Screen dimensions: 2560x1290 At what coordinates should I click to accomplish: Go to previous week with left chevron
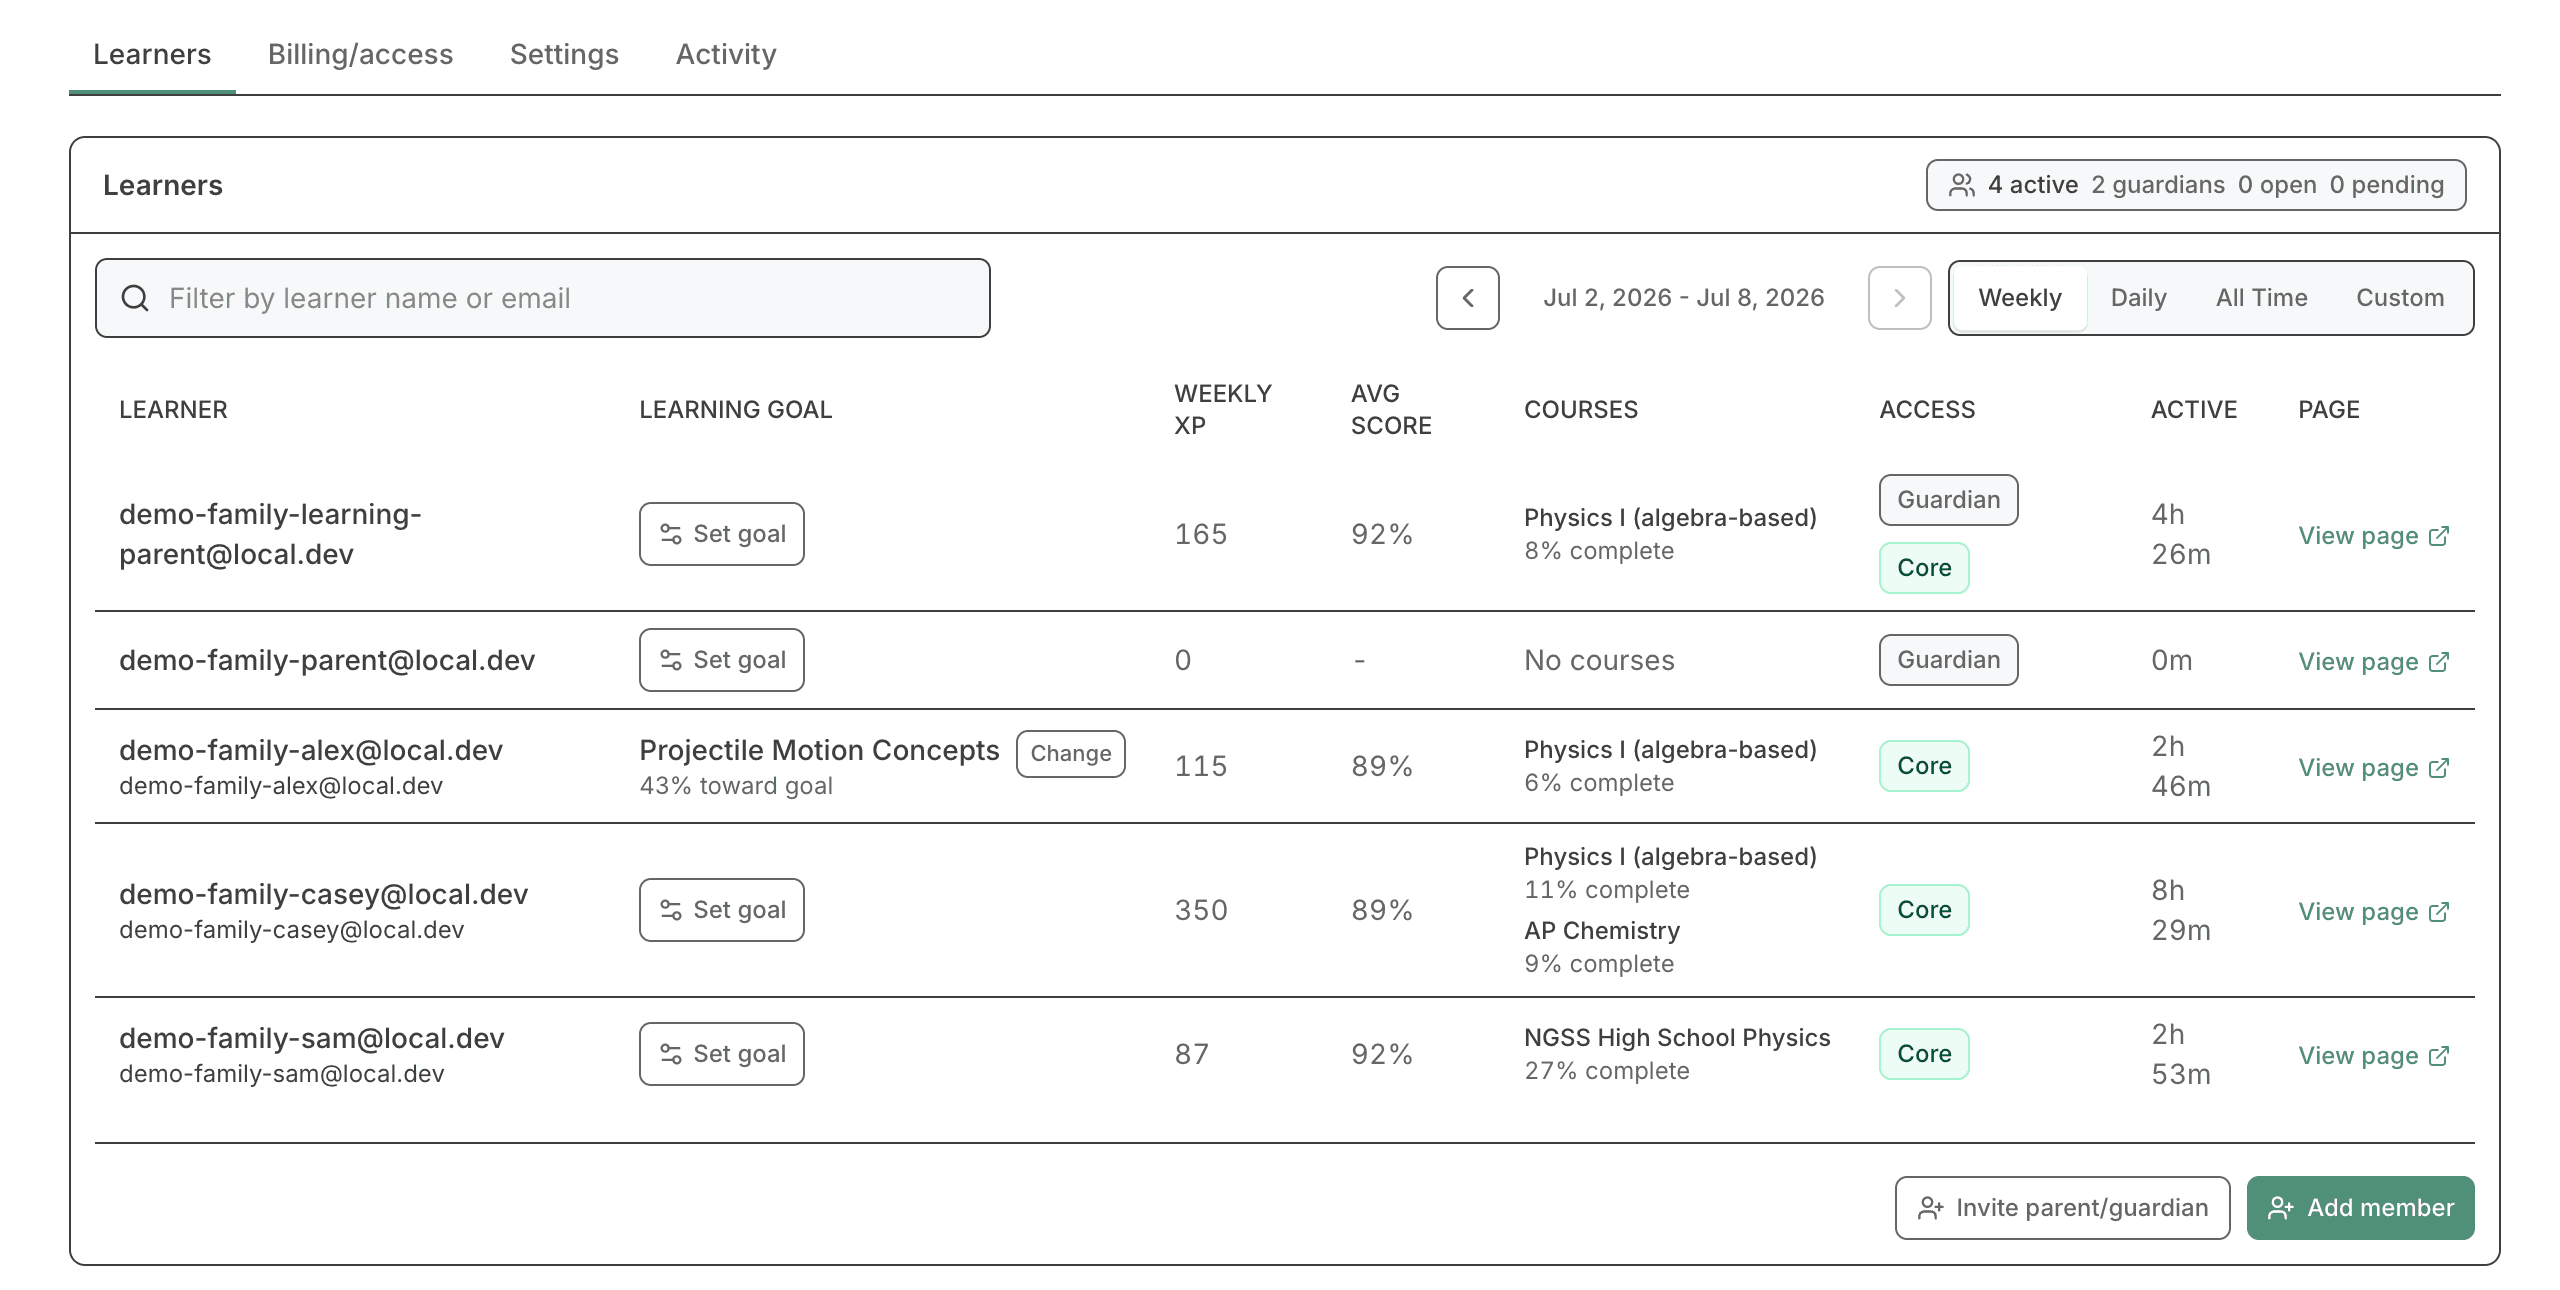(1467, 298)
